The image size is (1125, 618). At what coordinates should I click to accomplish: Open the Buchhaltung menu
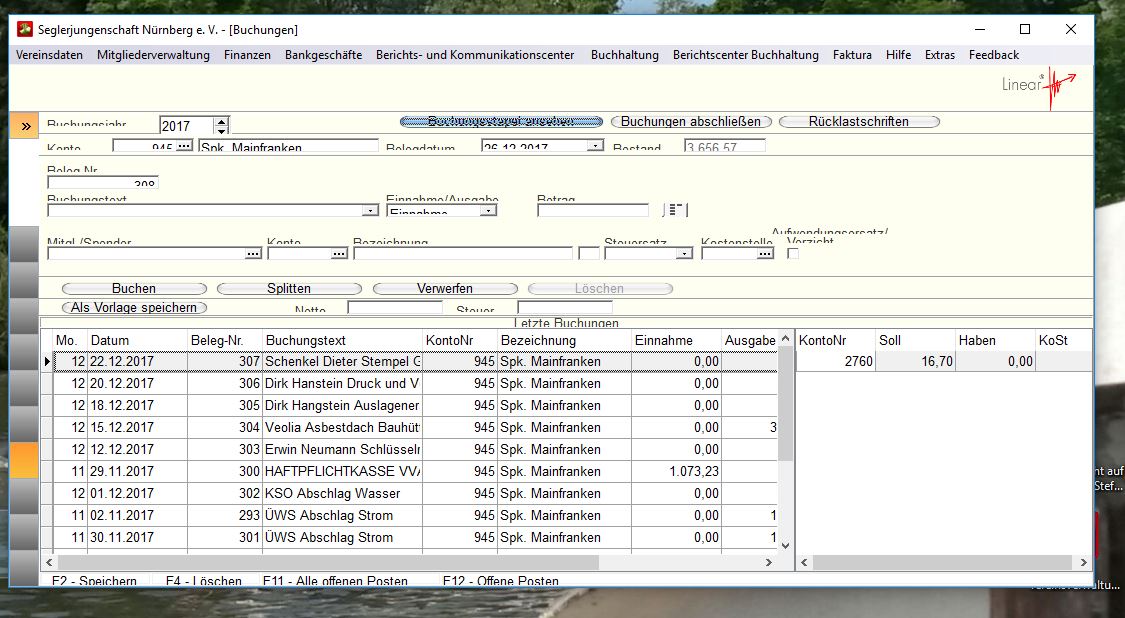point(624,55)
